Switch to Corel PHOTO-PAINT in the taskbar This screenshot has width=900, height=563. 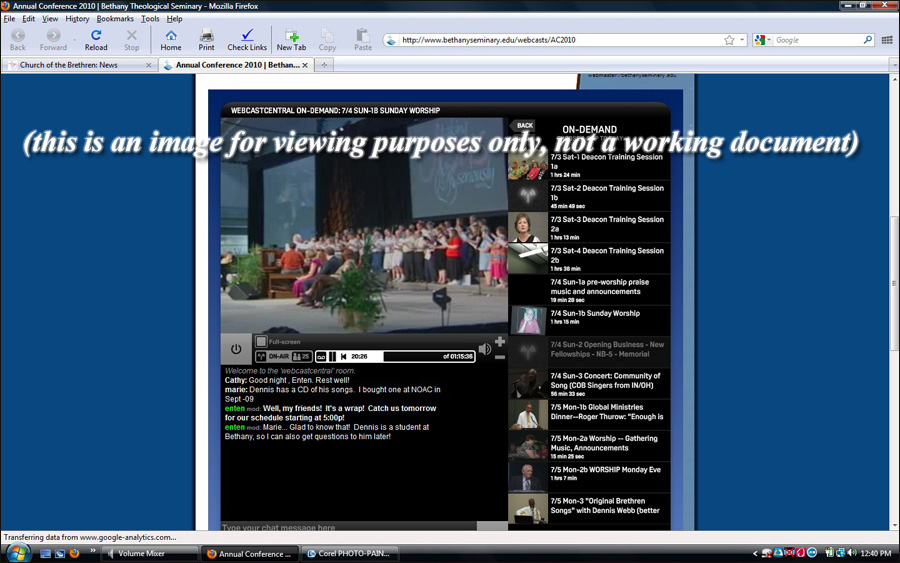350,554
